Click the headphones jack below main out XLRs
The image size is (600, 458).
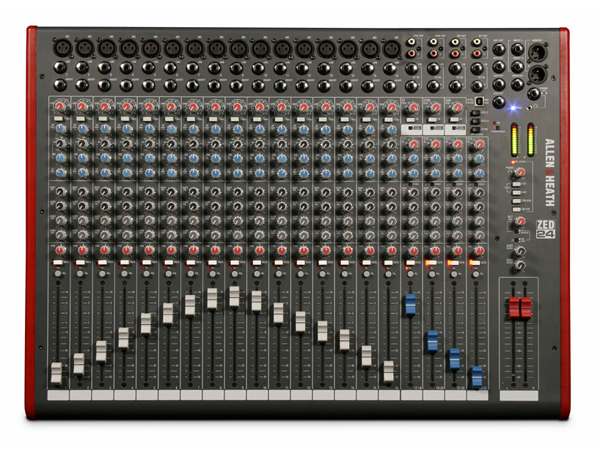[533, 93]
